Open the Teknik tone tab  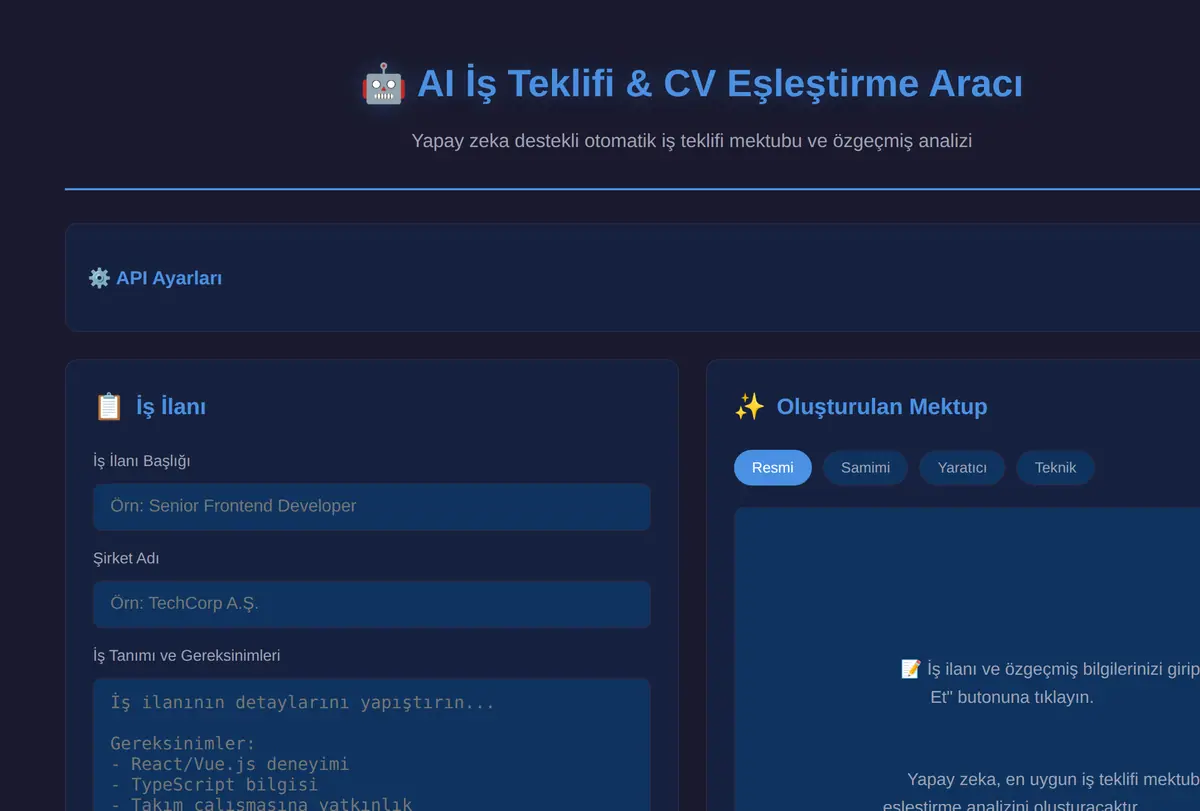pos(1055,467)
